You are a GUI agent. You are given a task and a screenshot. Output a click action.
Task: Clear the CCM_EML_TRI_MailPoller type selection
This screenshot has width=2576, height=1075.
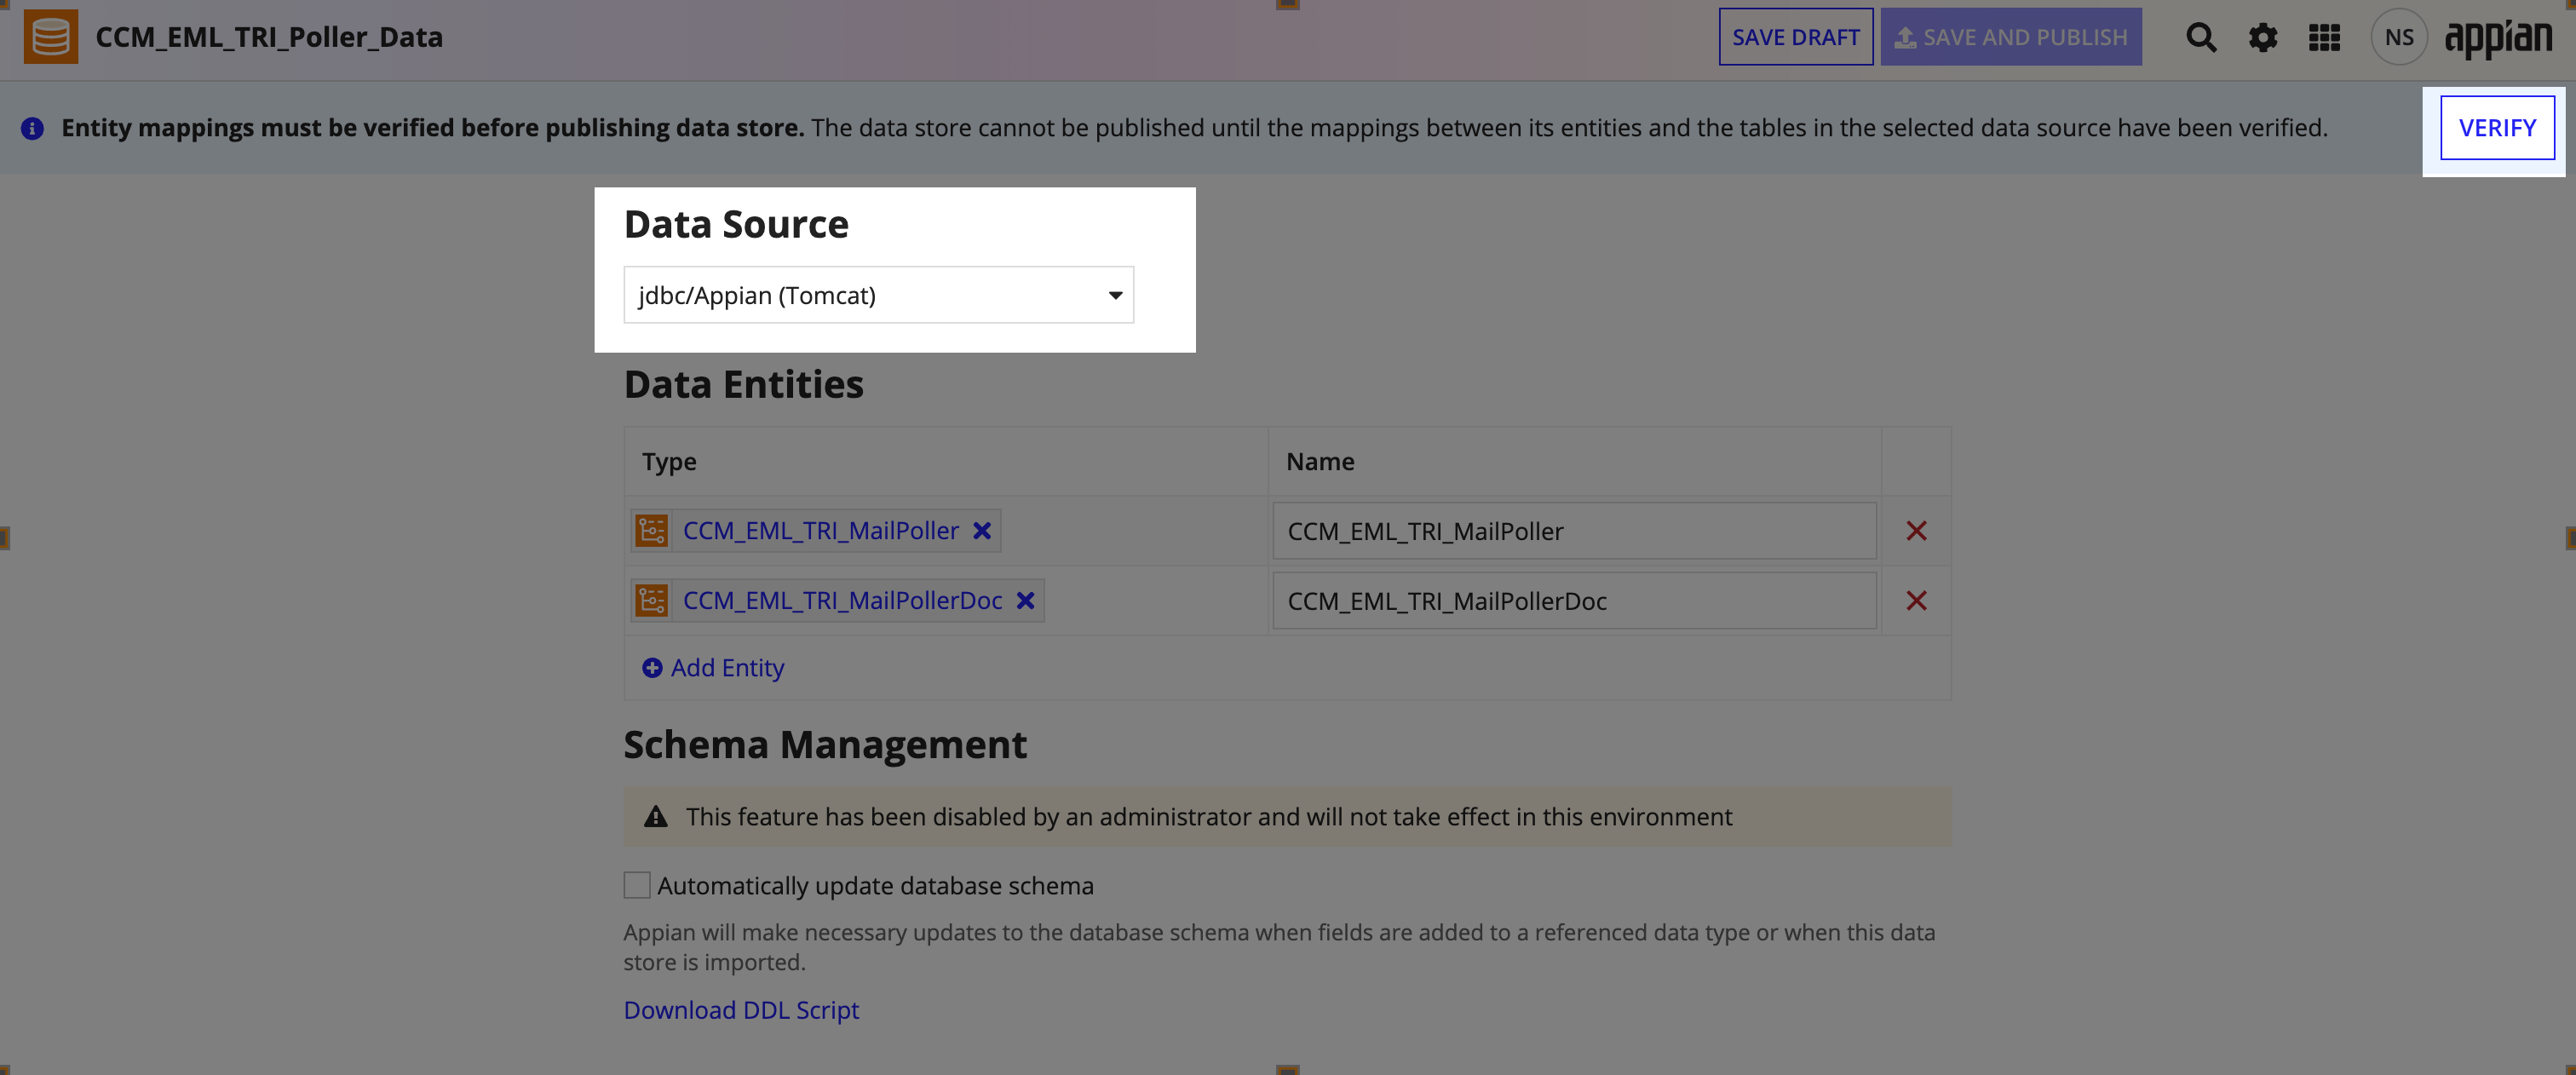982,530
